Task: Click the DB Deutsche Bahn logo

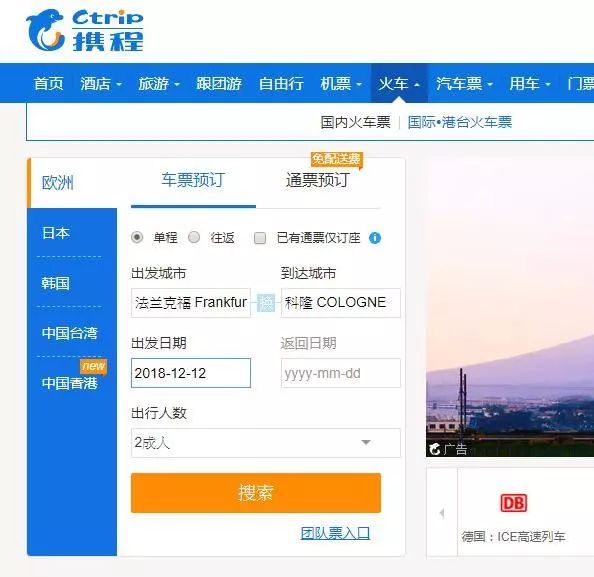Action: (x=514, y=503)
